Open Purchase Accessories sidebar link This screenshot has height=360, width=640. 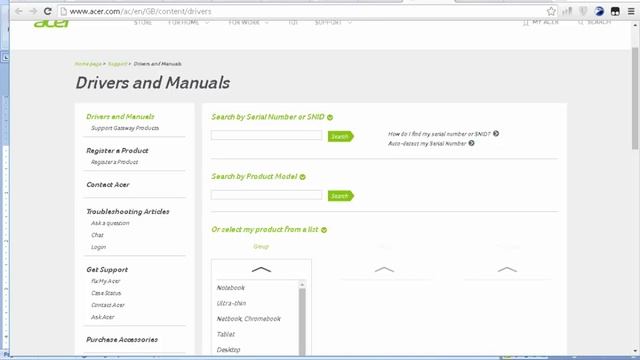122,340
